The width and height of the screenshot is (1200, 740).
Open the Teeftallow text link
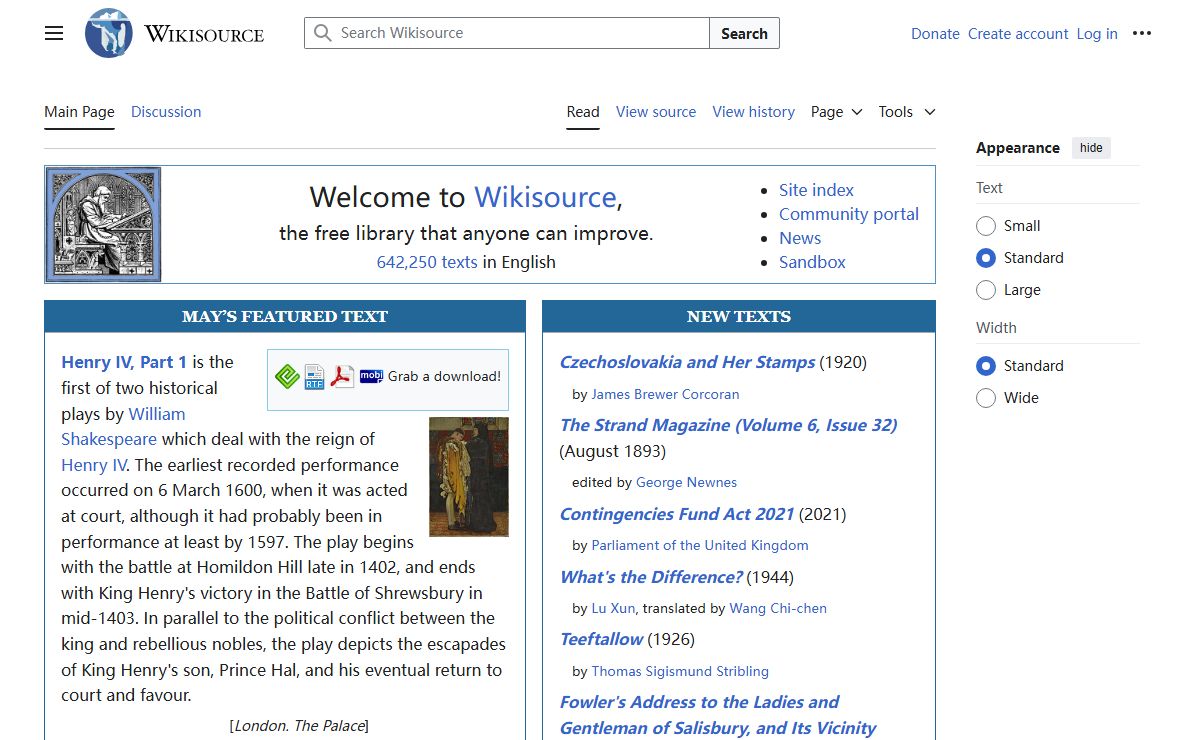pyautogui.click(x=601, y=639)
